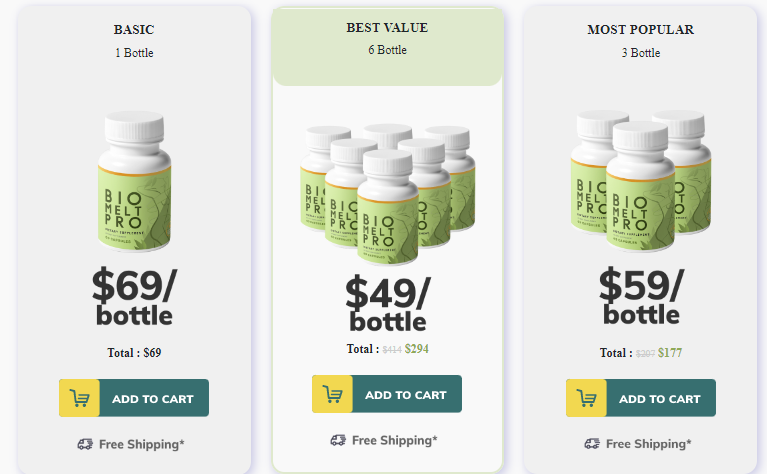Click the $59/bottle price text
The width and height of the screenshot is (767, 474).
(x=641, y=299)
